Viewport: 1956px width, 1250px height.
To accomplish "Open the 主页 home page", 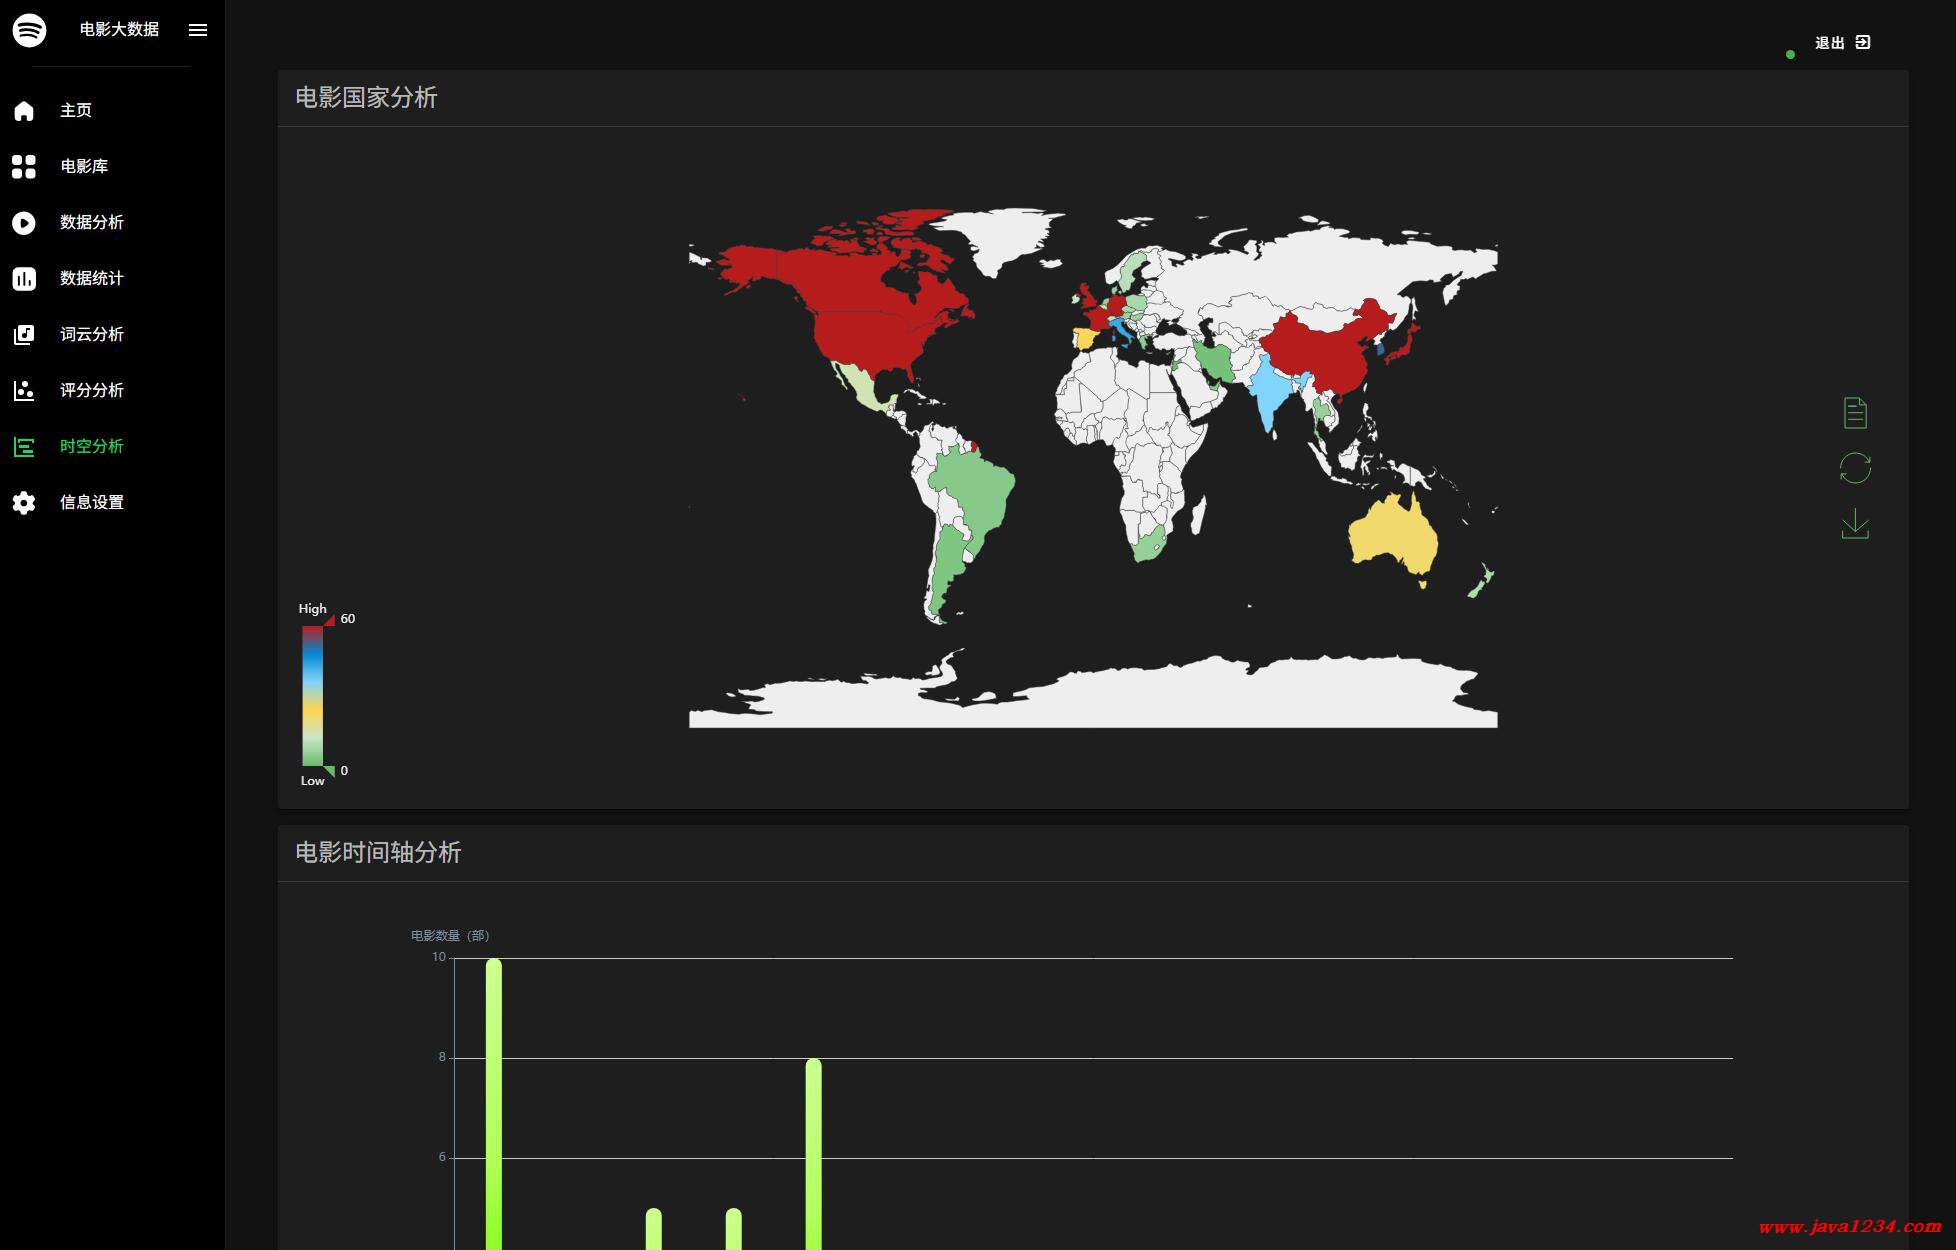I will pyautogui.click(x=76, y=110).
